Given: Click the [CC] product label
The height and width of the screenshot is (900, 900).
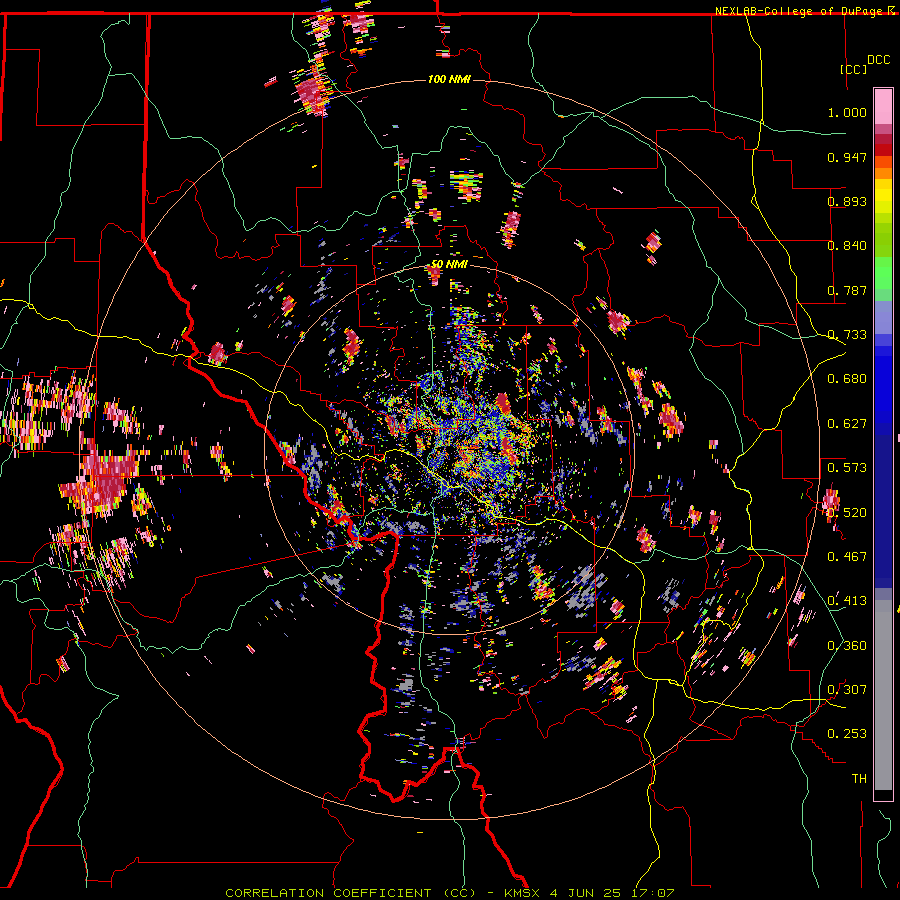Looking at the screenshot, I should (853, 69).
